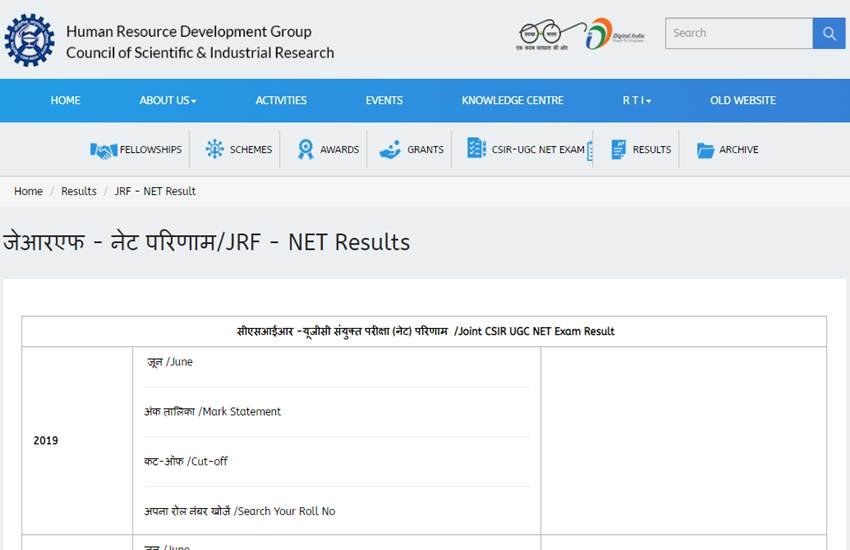Click the Home breadcrumb link
This screenshot has height=550, width=850.
tap(28, 191)
